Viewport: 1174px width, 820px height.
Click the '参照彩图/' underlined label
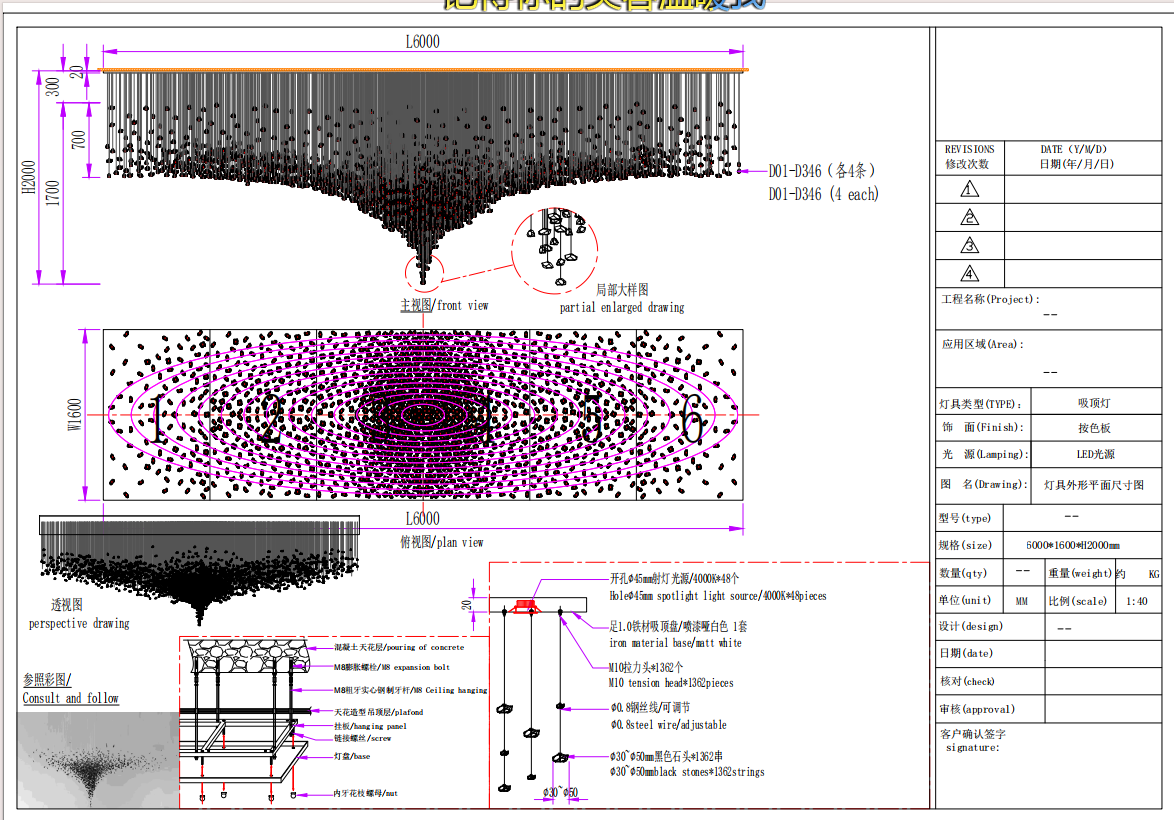pos(46,679)
